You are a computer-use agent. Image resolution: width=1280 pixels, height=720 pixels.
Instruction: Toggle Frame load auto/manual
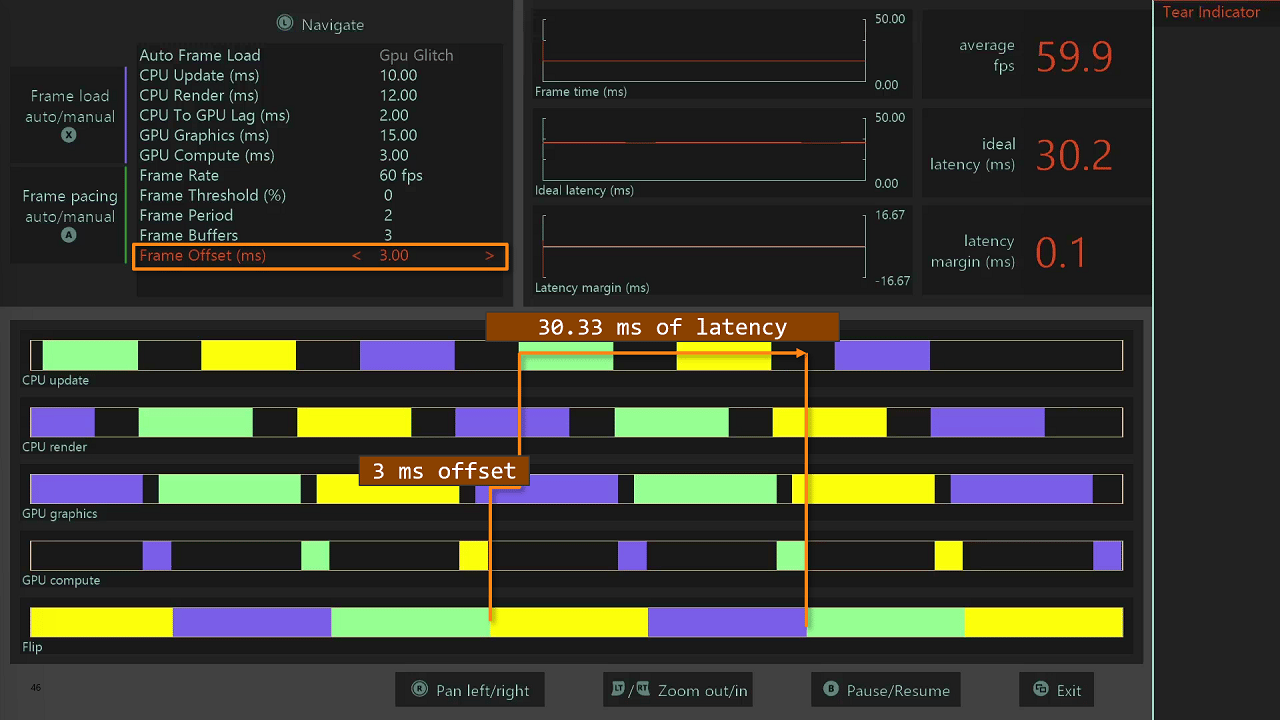click(x=70, y=115)
